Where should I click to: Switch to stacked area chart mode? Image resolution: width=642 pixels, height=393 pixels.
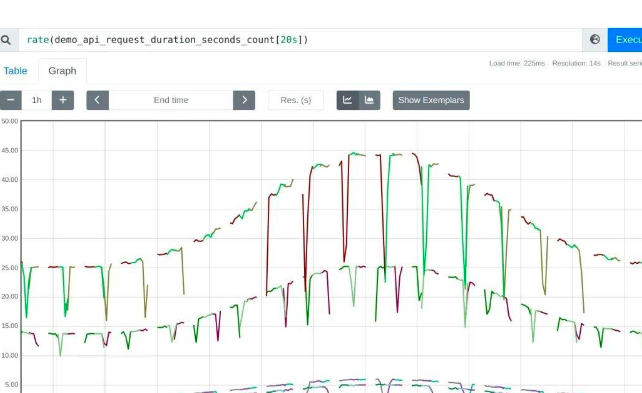(x=369, y=100)
